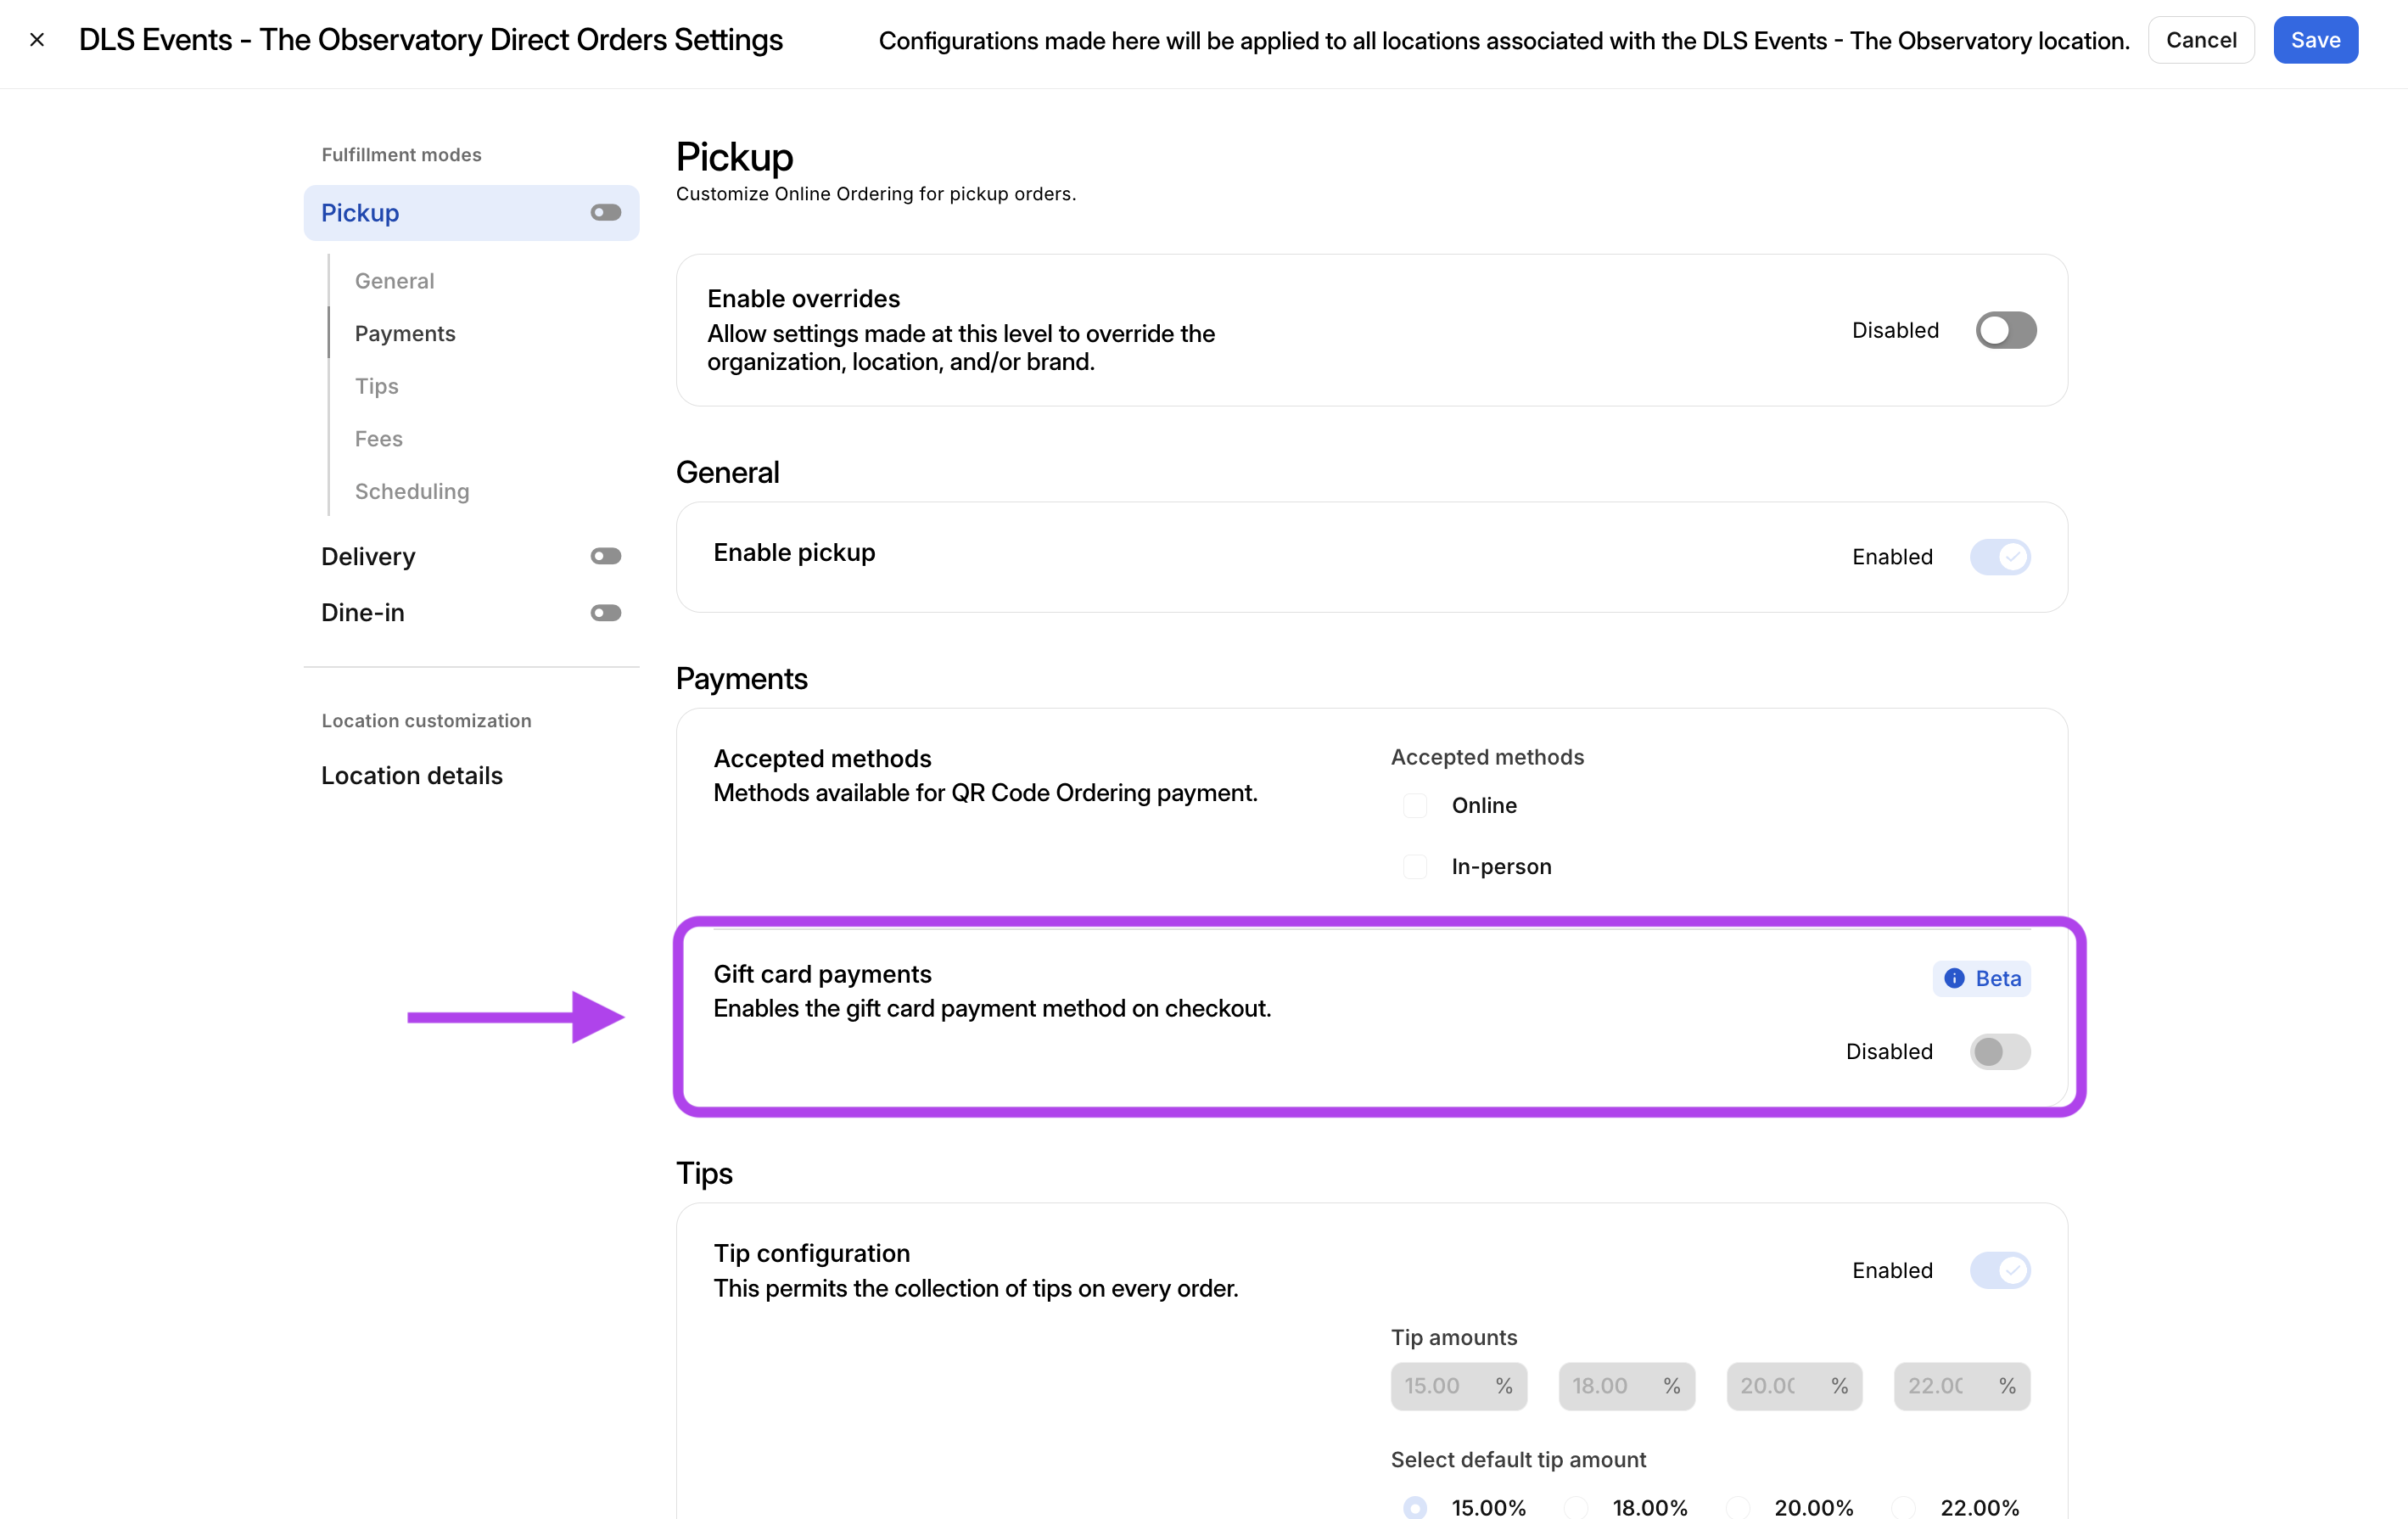Open the Payments section in sidebar

click(405, 333)
